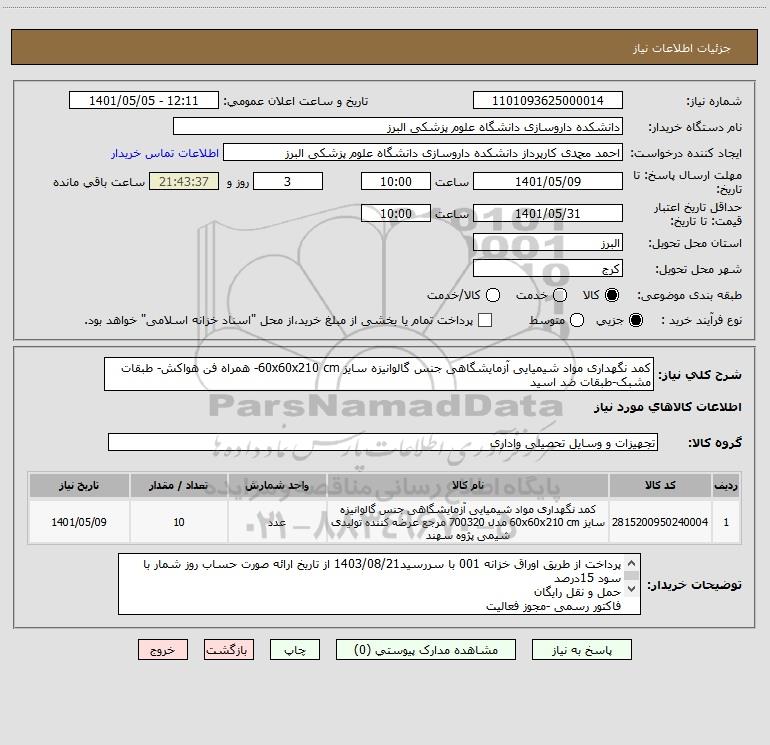
Task: Click the unit cell عدد
Action: 277,522
